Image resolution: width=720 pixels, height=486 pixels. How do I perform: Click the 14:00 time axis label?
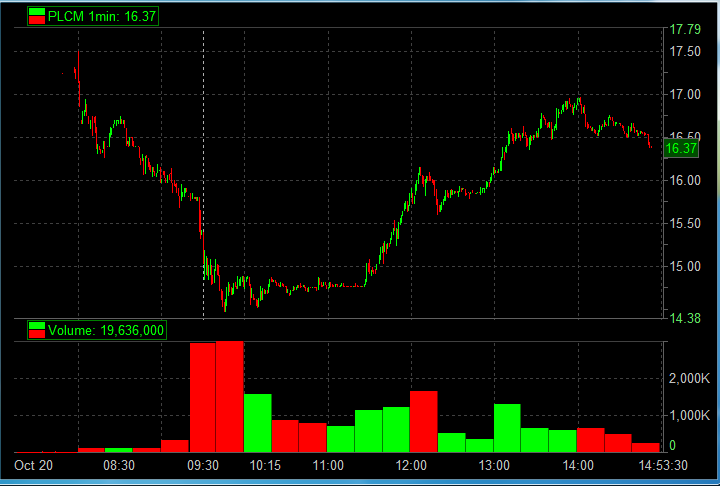click(x=578, y=465)
